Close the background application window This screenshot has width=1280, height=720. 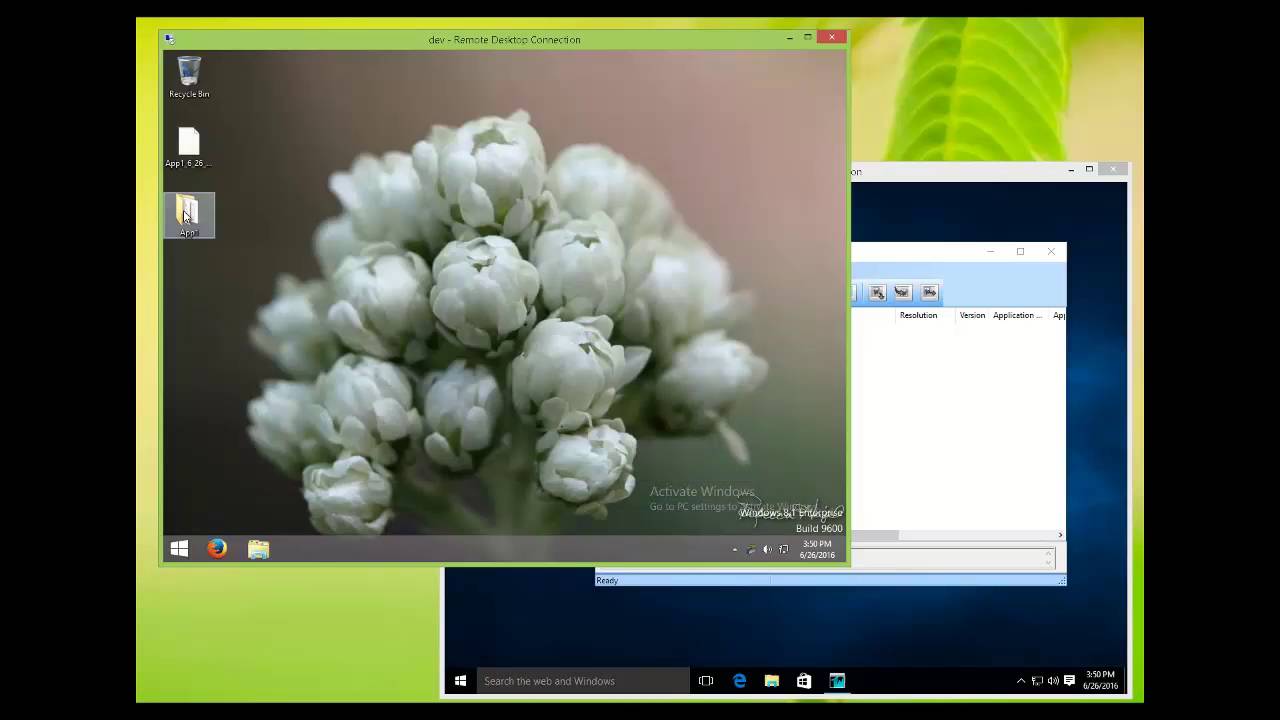1051,252
